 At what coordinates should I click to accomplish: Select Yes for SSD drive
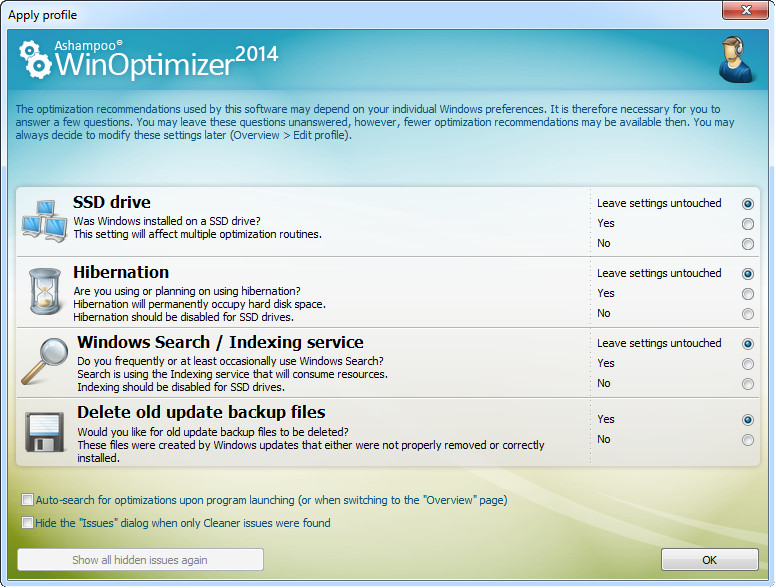(748, 224)
